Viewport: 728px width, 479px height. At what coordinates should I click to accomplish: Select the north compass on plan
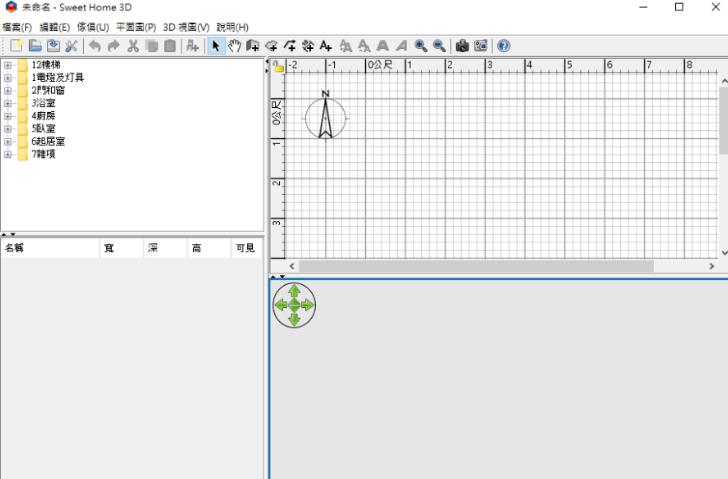(325, 115)
